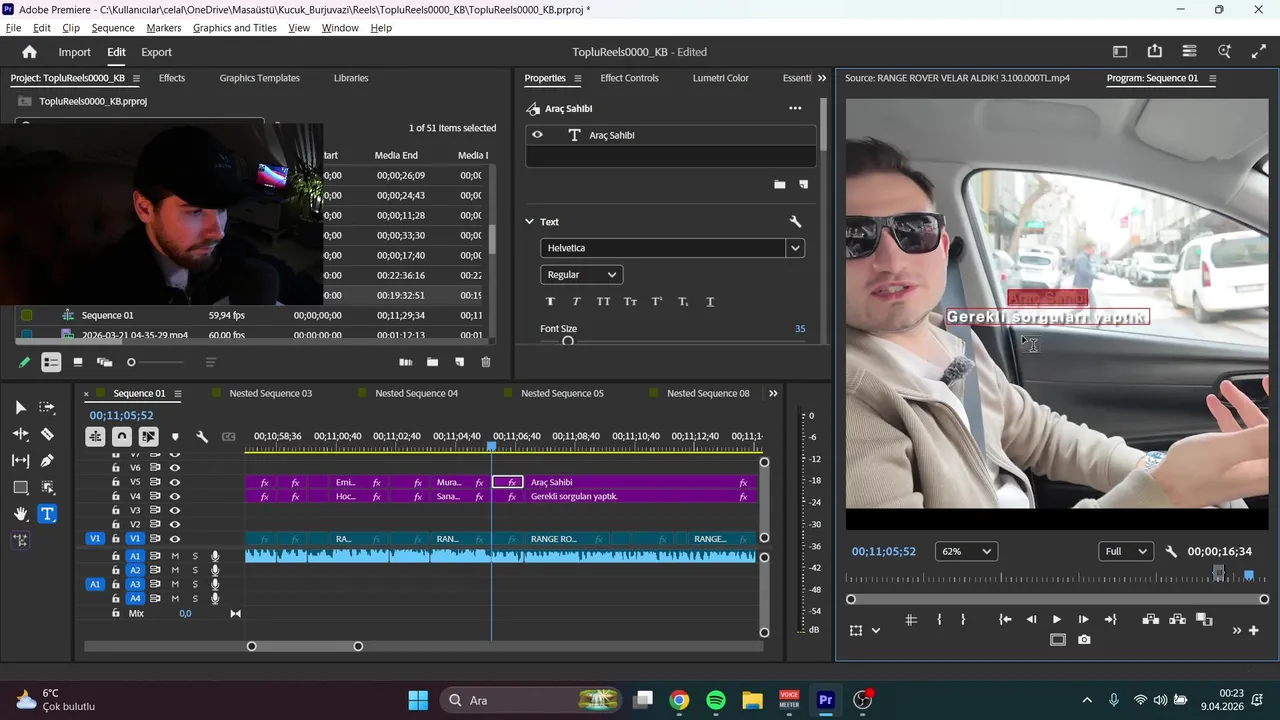Open Spotify from the Windows taskbar

[716, 700]
